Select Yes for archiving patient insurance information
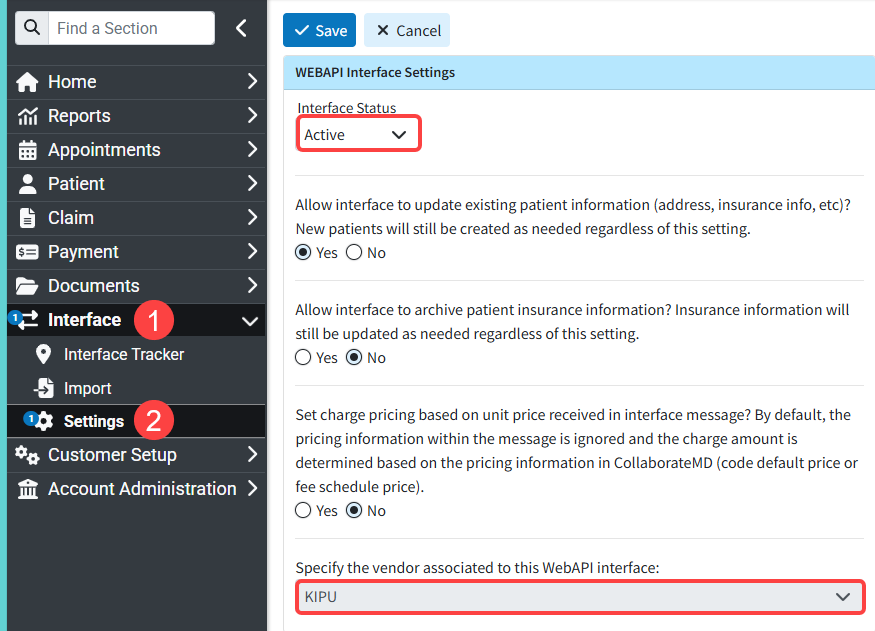Image resolution: width=875 pixels, height=631 pixels. click(x=303, y=358)
